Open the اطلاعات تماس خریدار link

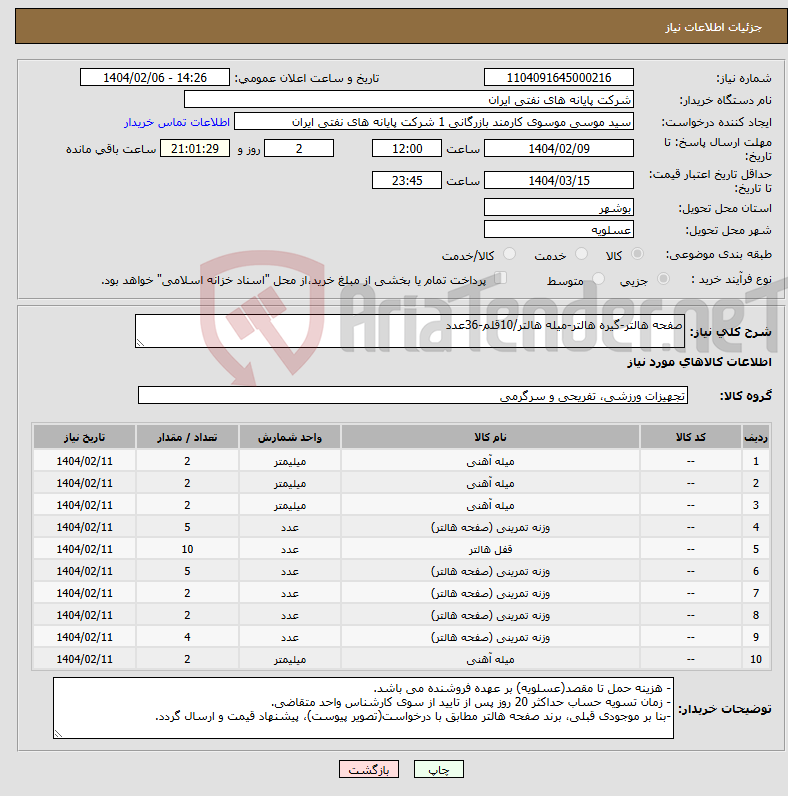click(177, 122)
